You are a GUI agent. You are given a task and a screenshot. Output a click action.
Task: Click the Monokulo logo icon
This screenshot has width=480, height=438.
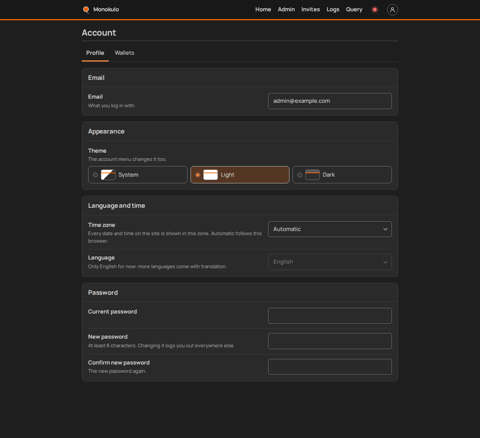click(x=86, y=9)
